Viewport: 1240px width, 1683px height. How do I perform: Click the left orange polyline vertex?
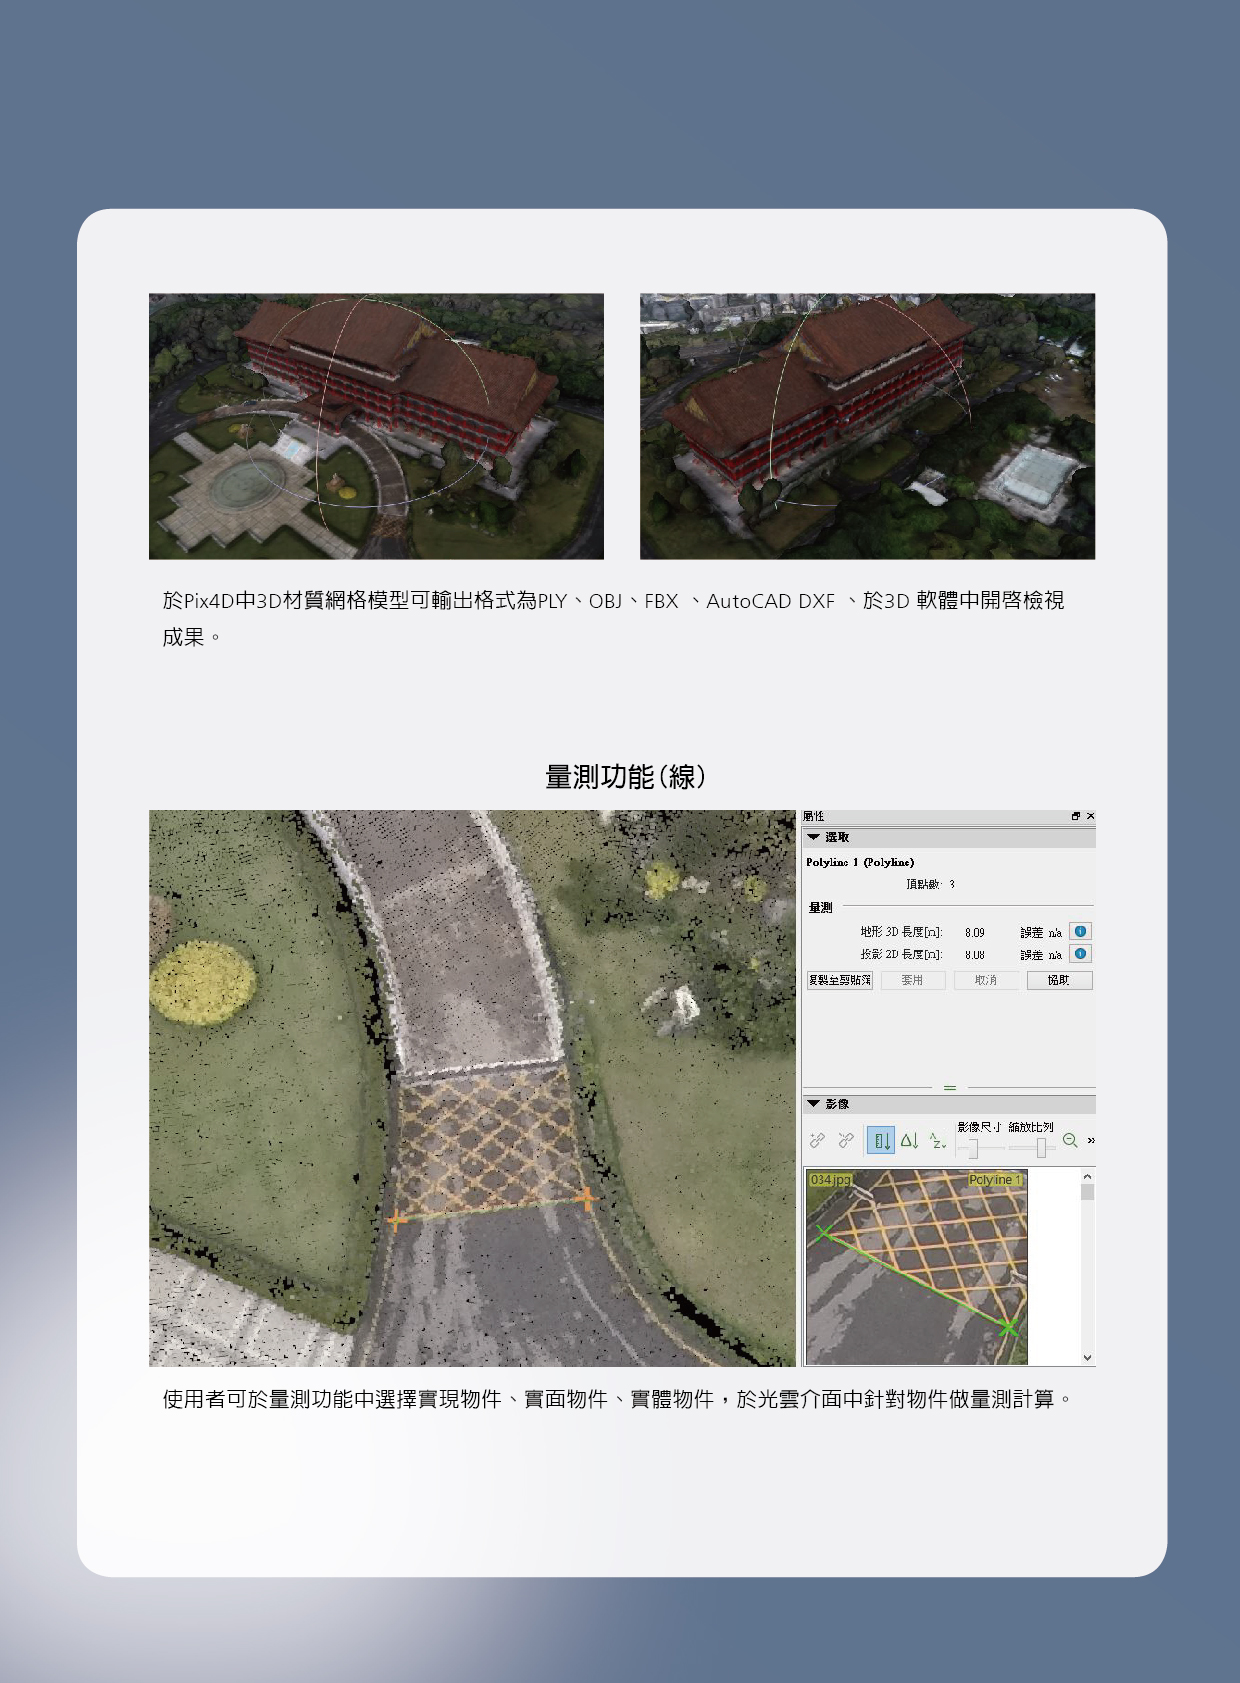(396, 1219)
